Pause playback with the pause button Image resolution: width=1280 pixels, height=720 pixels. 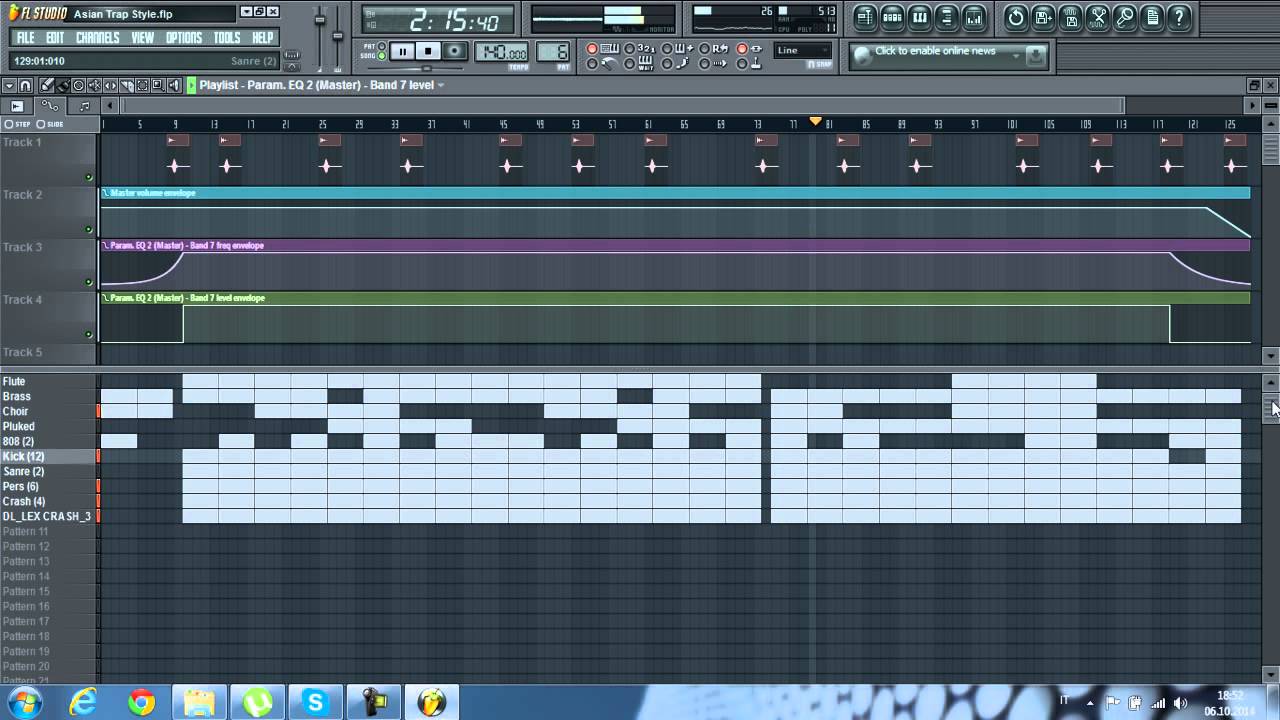403,51
